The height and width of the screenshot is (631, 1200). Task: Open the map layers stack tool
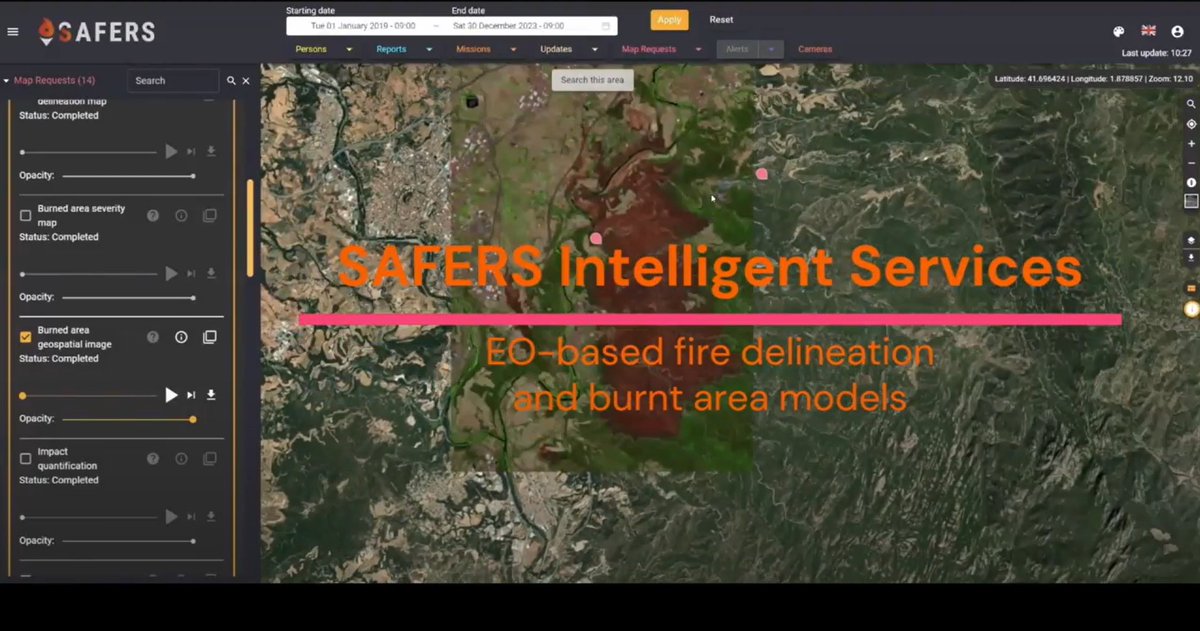[1191, 240]
